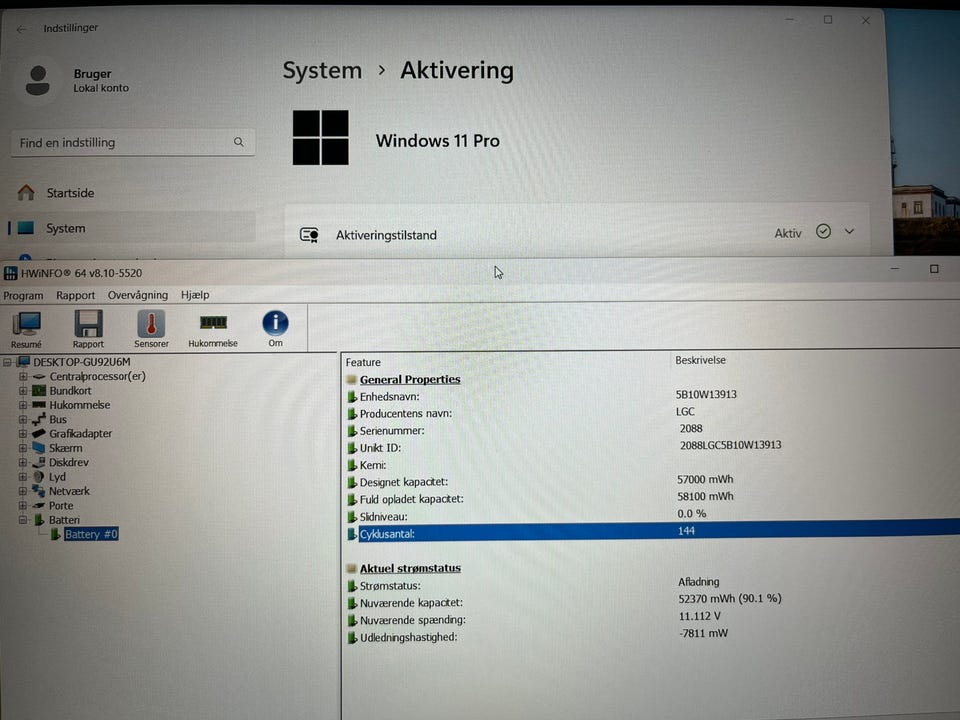Expand the Bus tree node
The height and width of the screenshot is (720, 960).
click(23, 419)
